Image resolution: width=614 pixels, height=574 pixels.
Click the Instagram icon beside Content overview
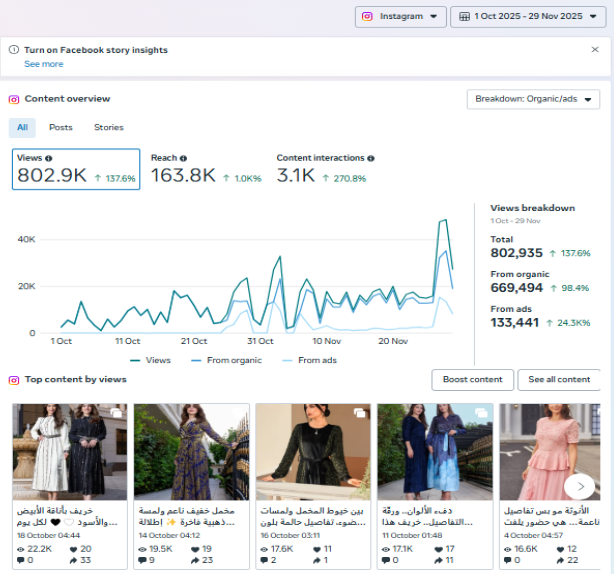pyautogui.click(x=14, y=99)
